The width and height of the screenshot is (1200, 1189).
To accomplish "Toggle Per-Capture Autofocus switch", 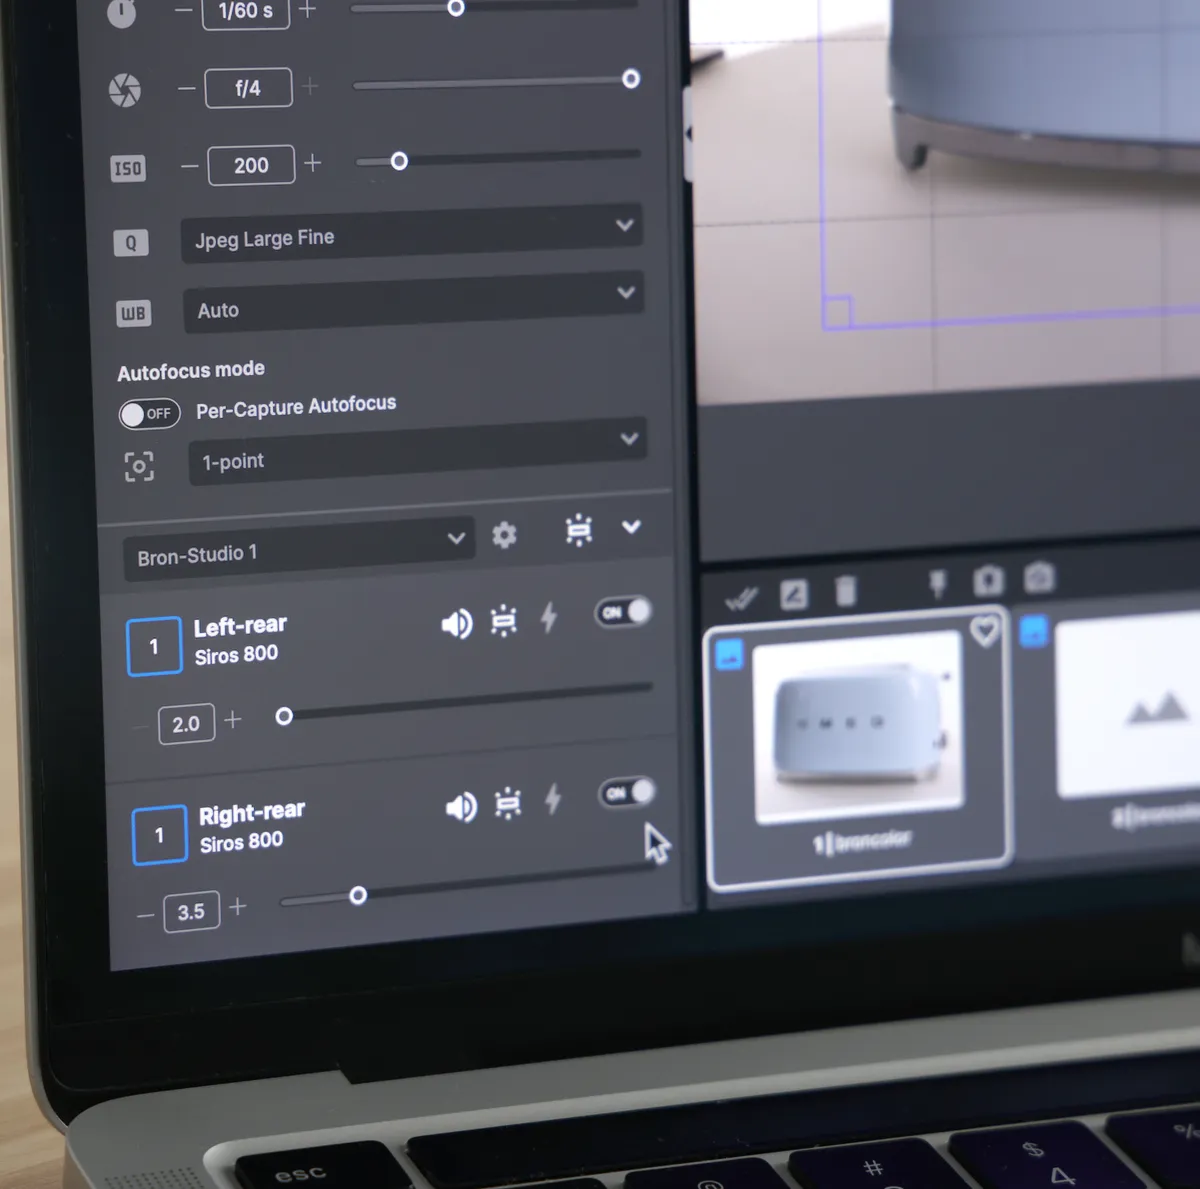I will (149, 413).
